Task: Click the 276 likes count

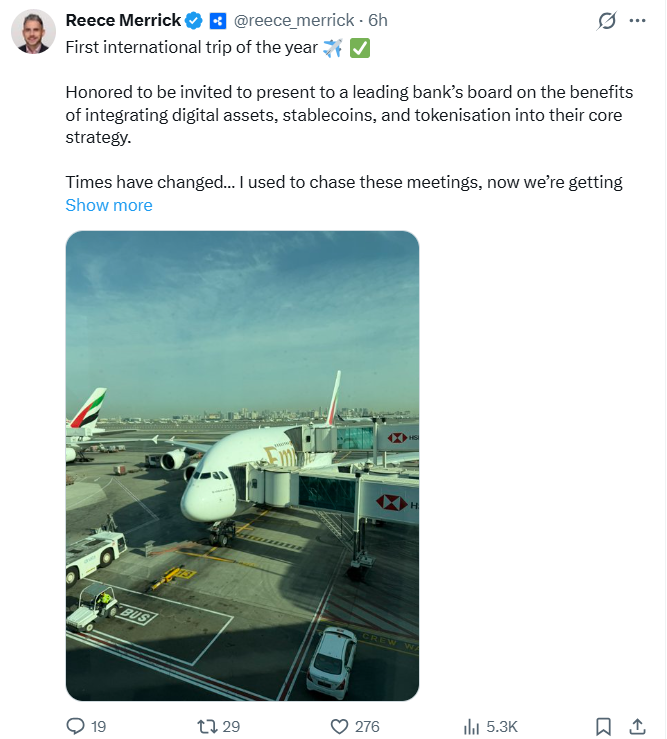Action: coord(367,726)
